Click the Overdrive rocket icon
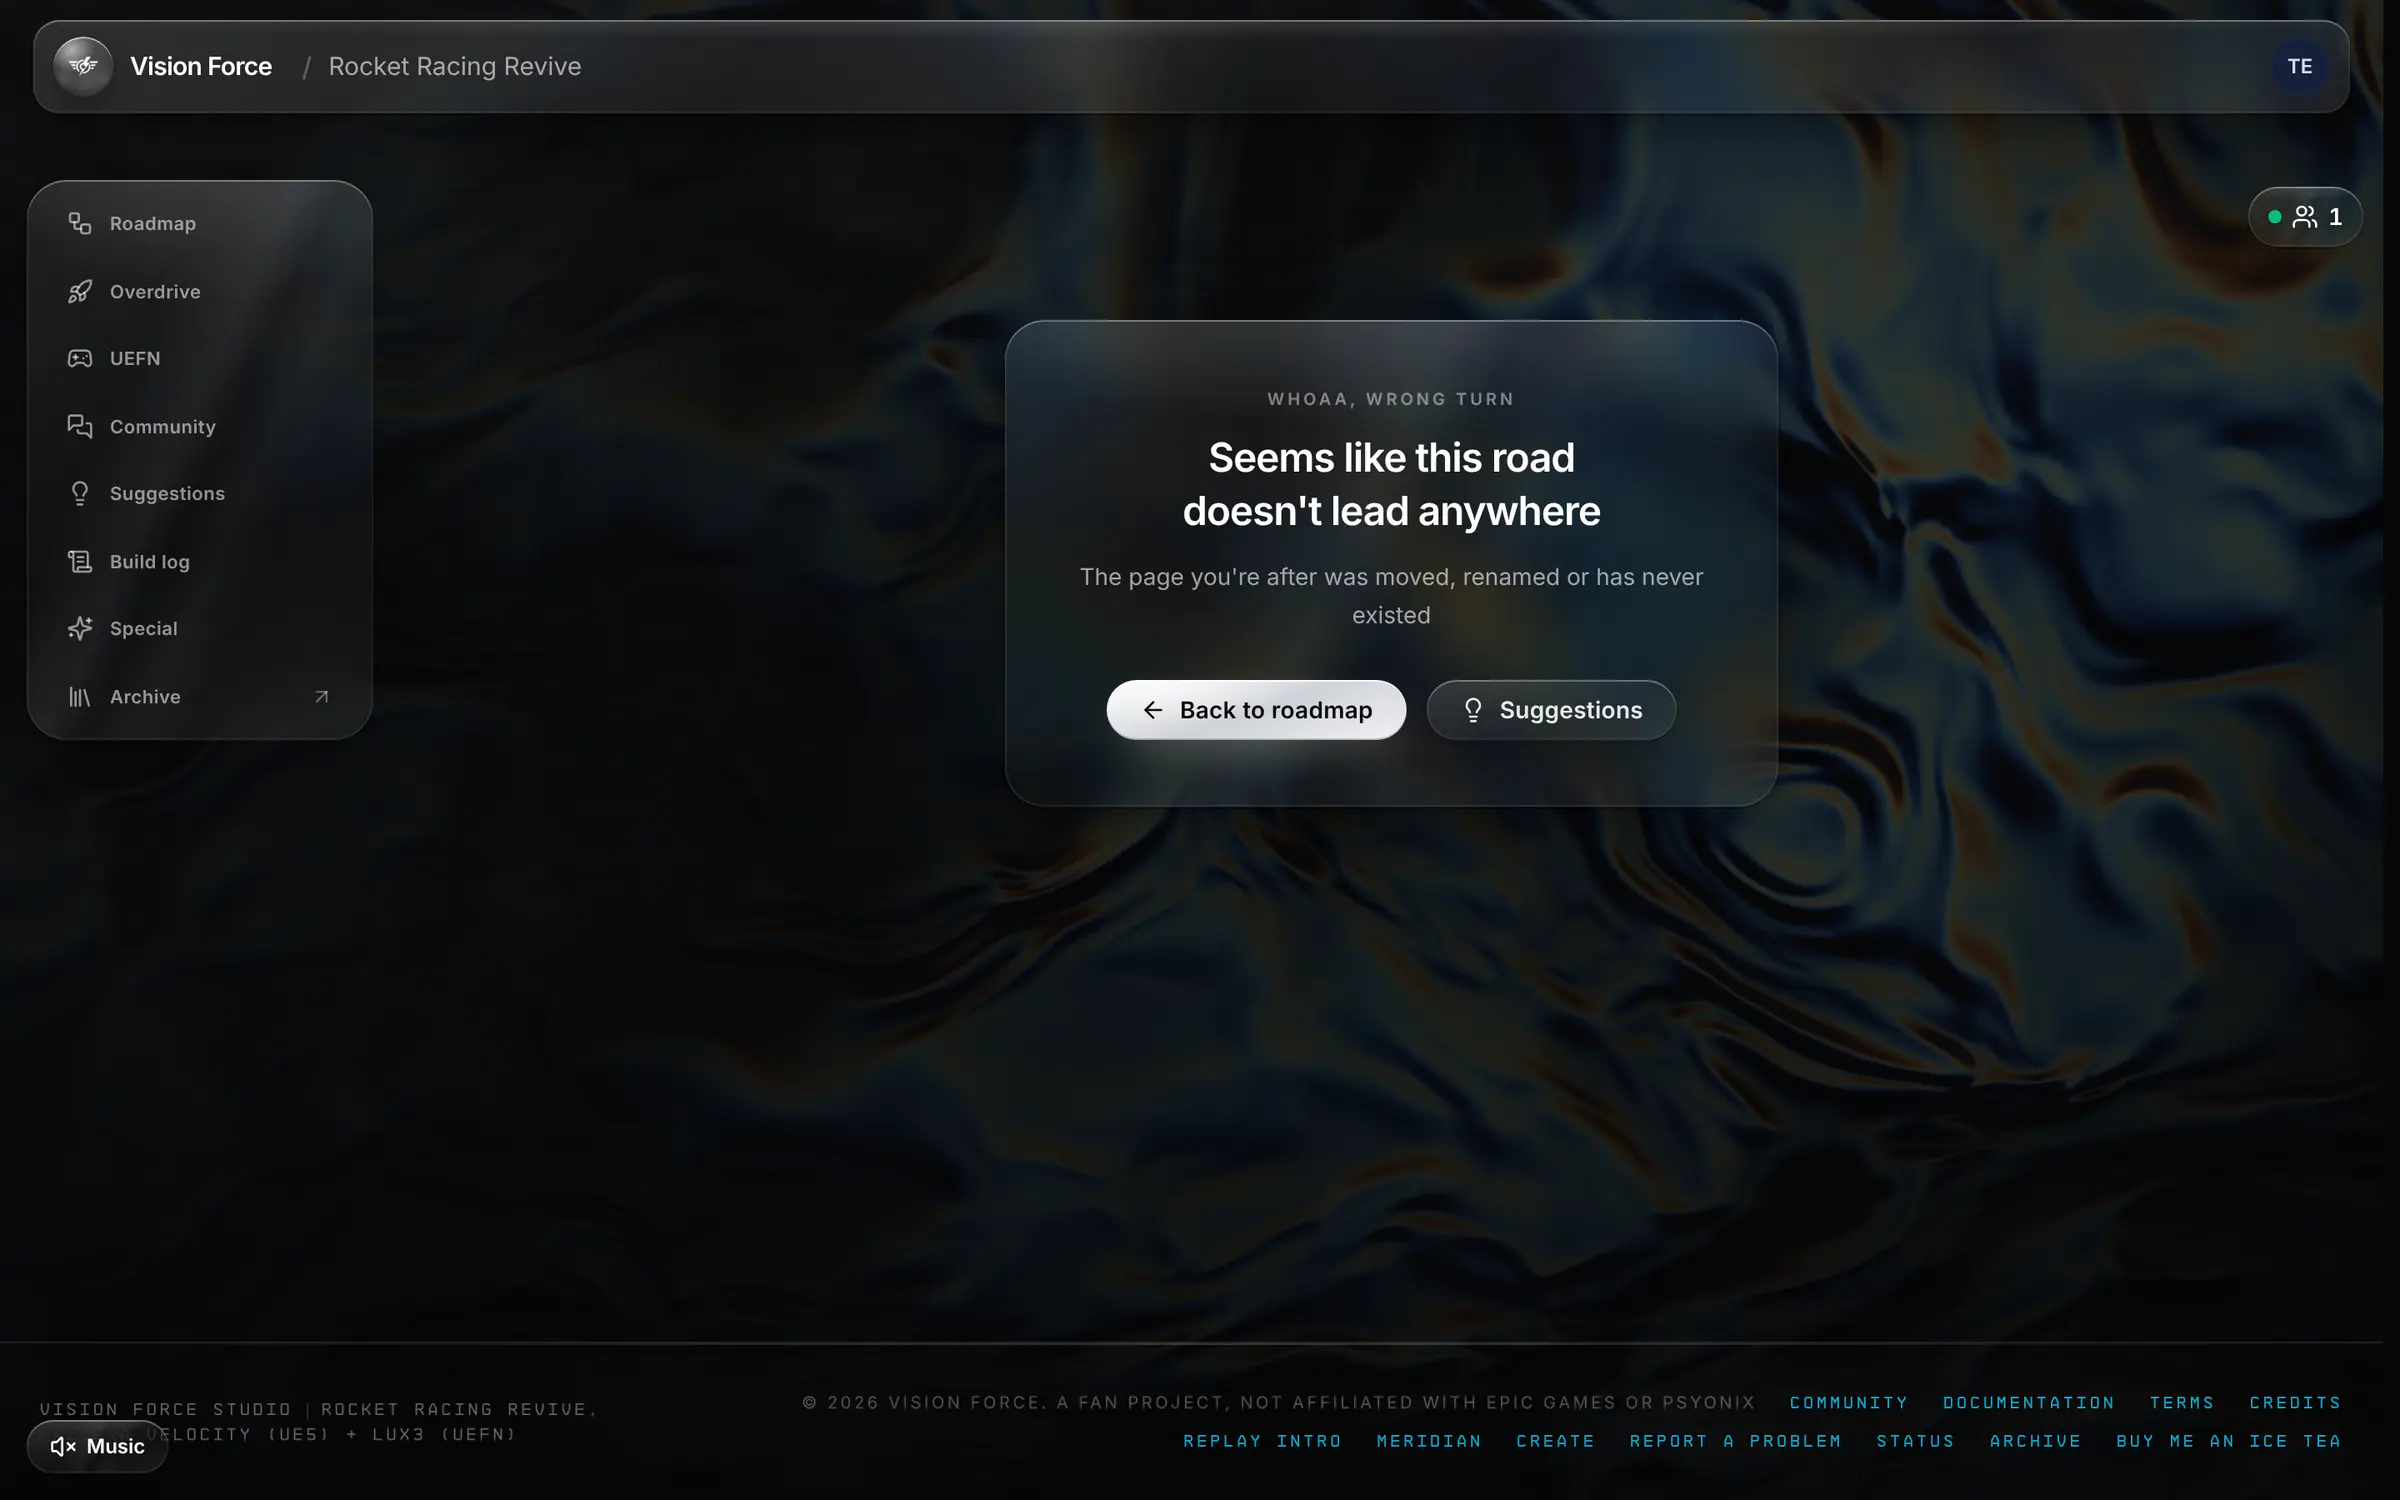This screenshot has width=2400, height=1500. 80,291
